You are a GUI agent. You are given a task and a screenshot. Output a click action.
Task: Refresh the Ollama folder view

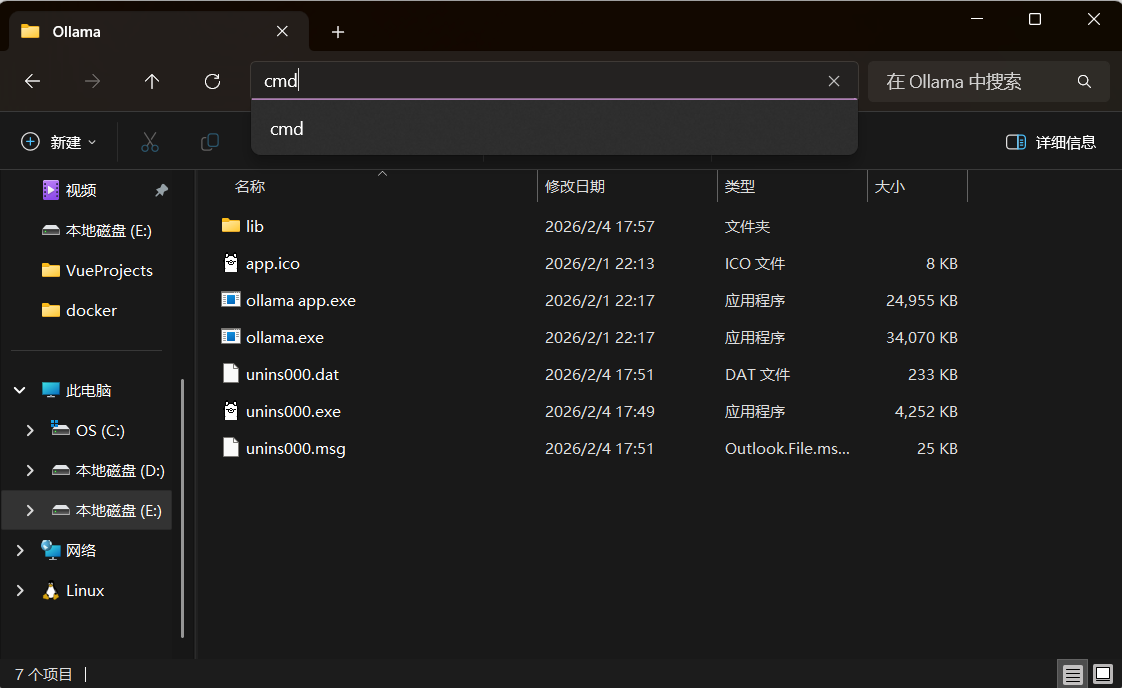(213, 82)
